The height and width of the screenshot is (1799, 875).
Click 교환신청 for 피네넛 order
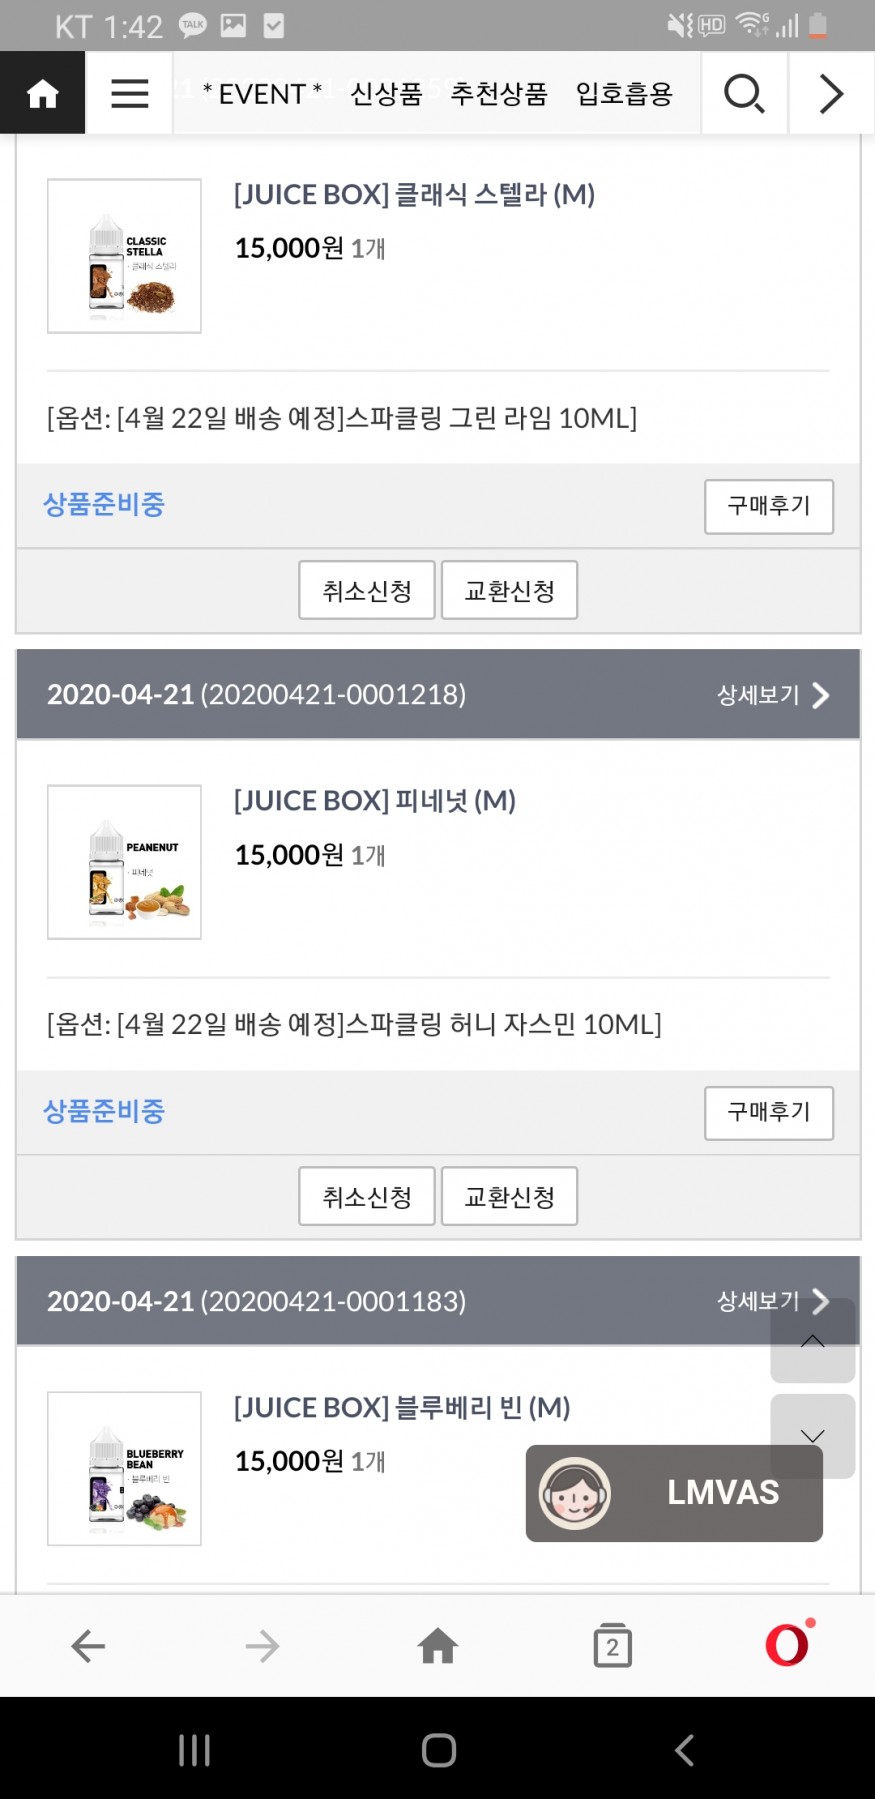coord(509,1196)
